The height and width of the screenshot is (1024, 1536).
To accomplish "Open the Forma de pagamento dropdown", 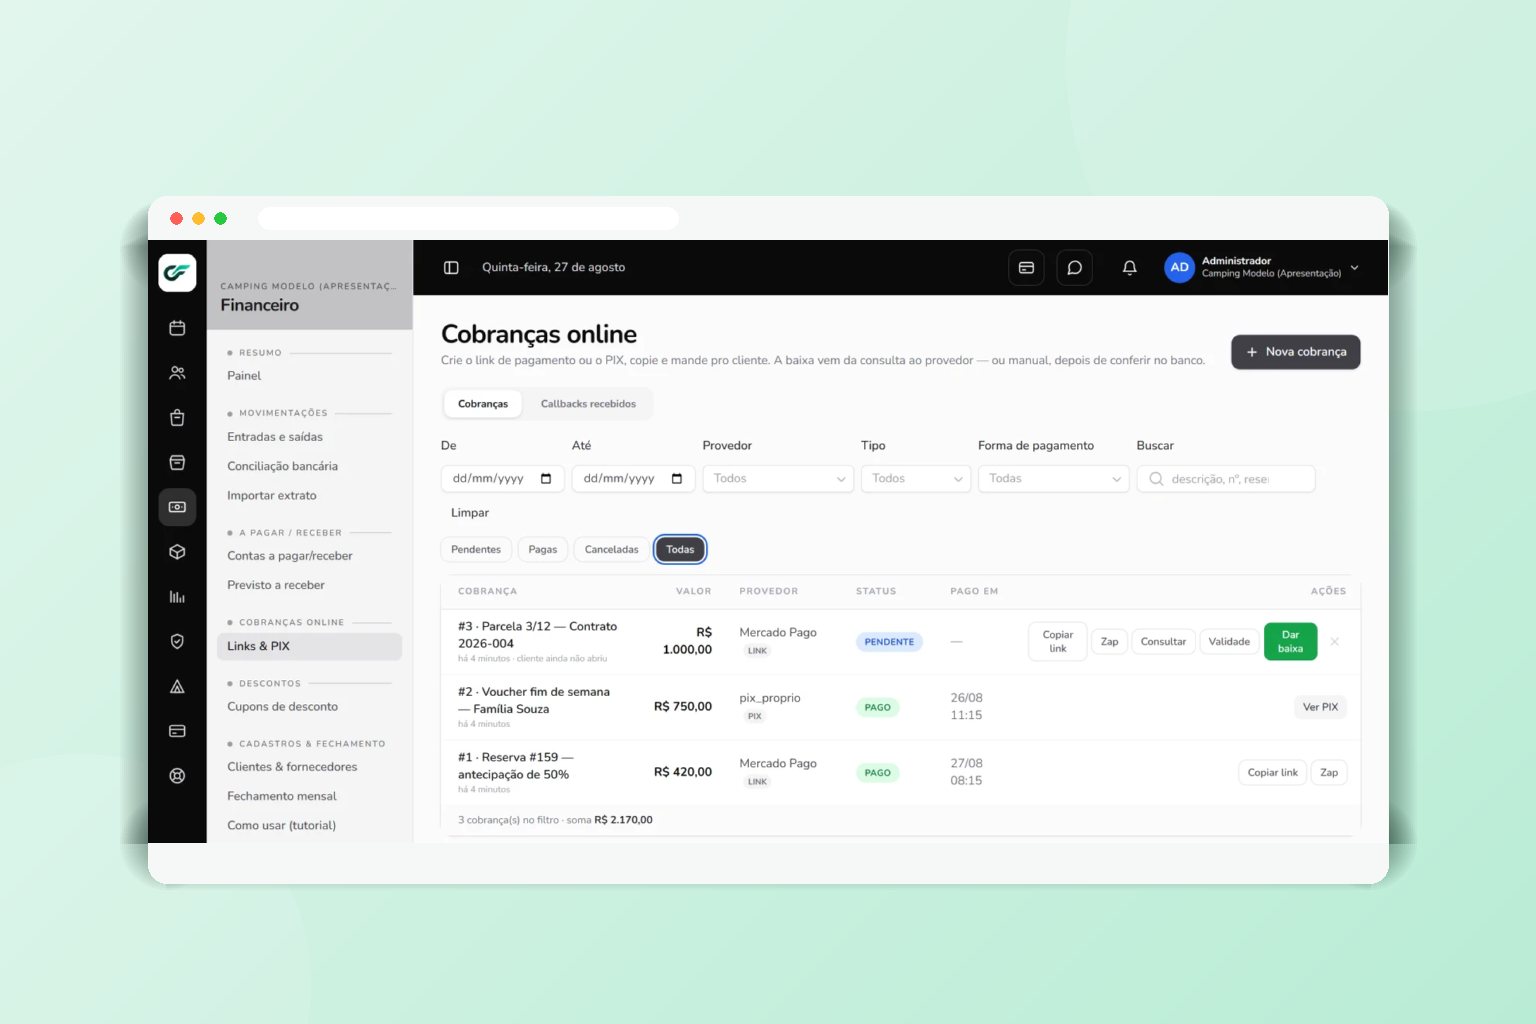I will 1053,479.
